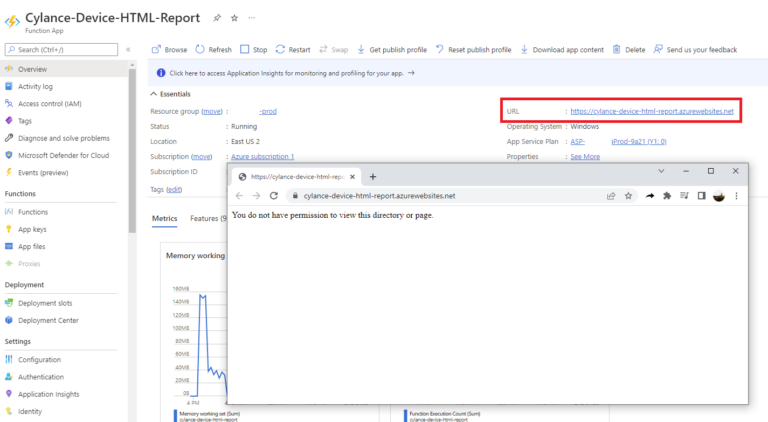The image size is (768, 422).
Task: Refresh the function app overview
Action: tap(214, 49)
